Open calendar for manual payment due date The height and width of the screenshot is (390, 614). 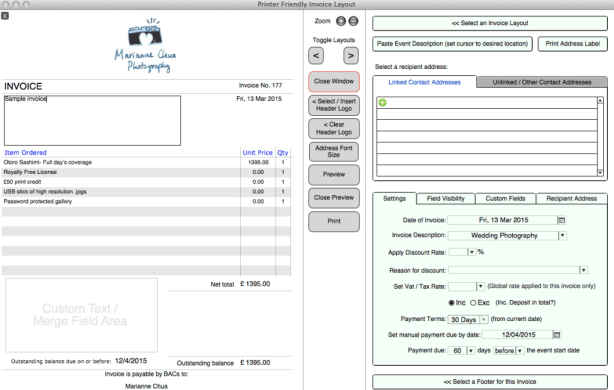pos(557,335)
